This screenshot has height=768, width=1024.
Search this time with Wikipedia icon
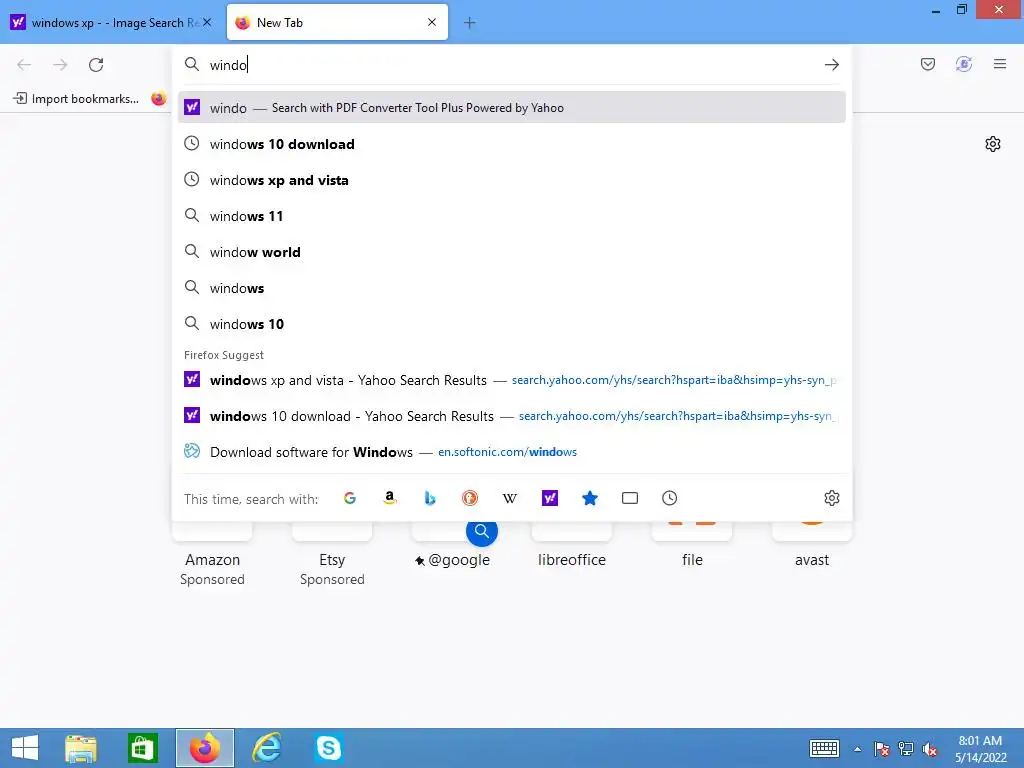(x=510, y=498)
